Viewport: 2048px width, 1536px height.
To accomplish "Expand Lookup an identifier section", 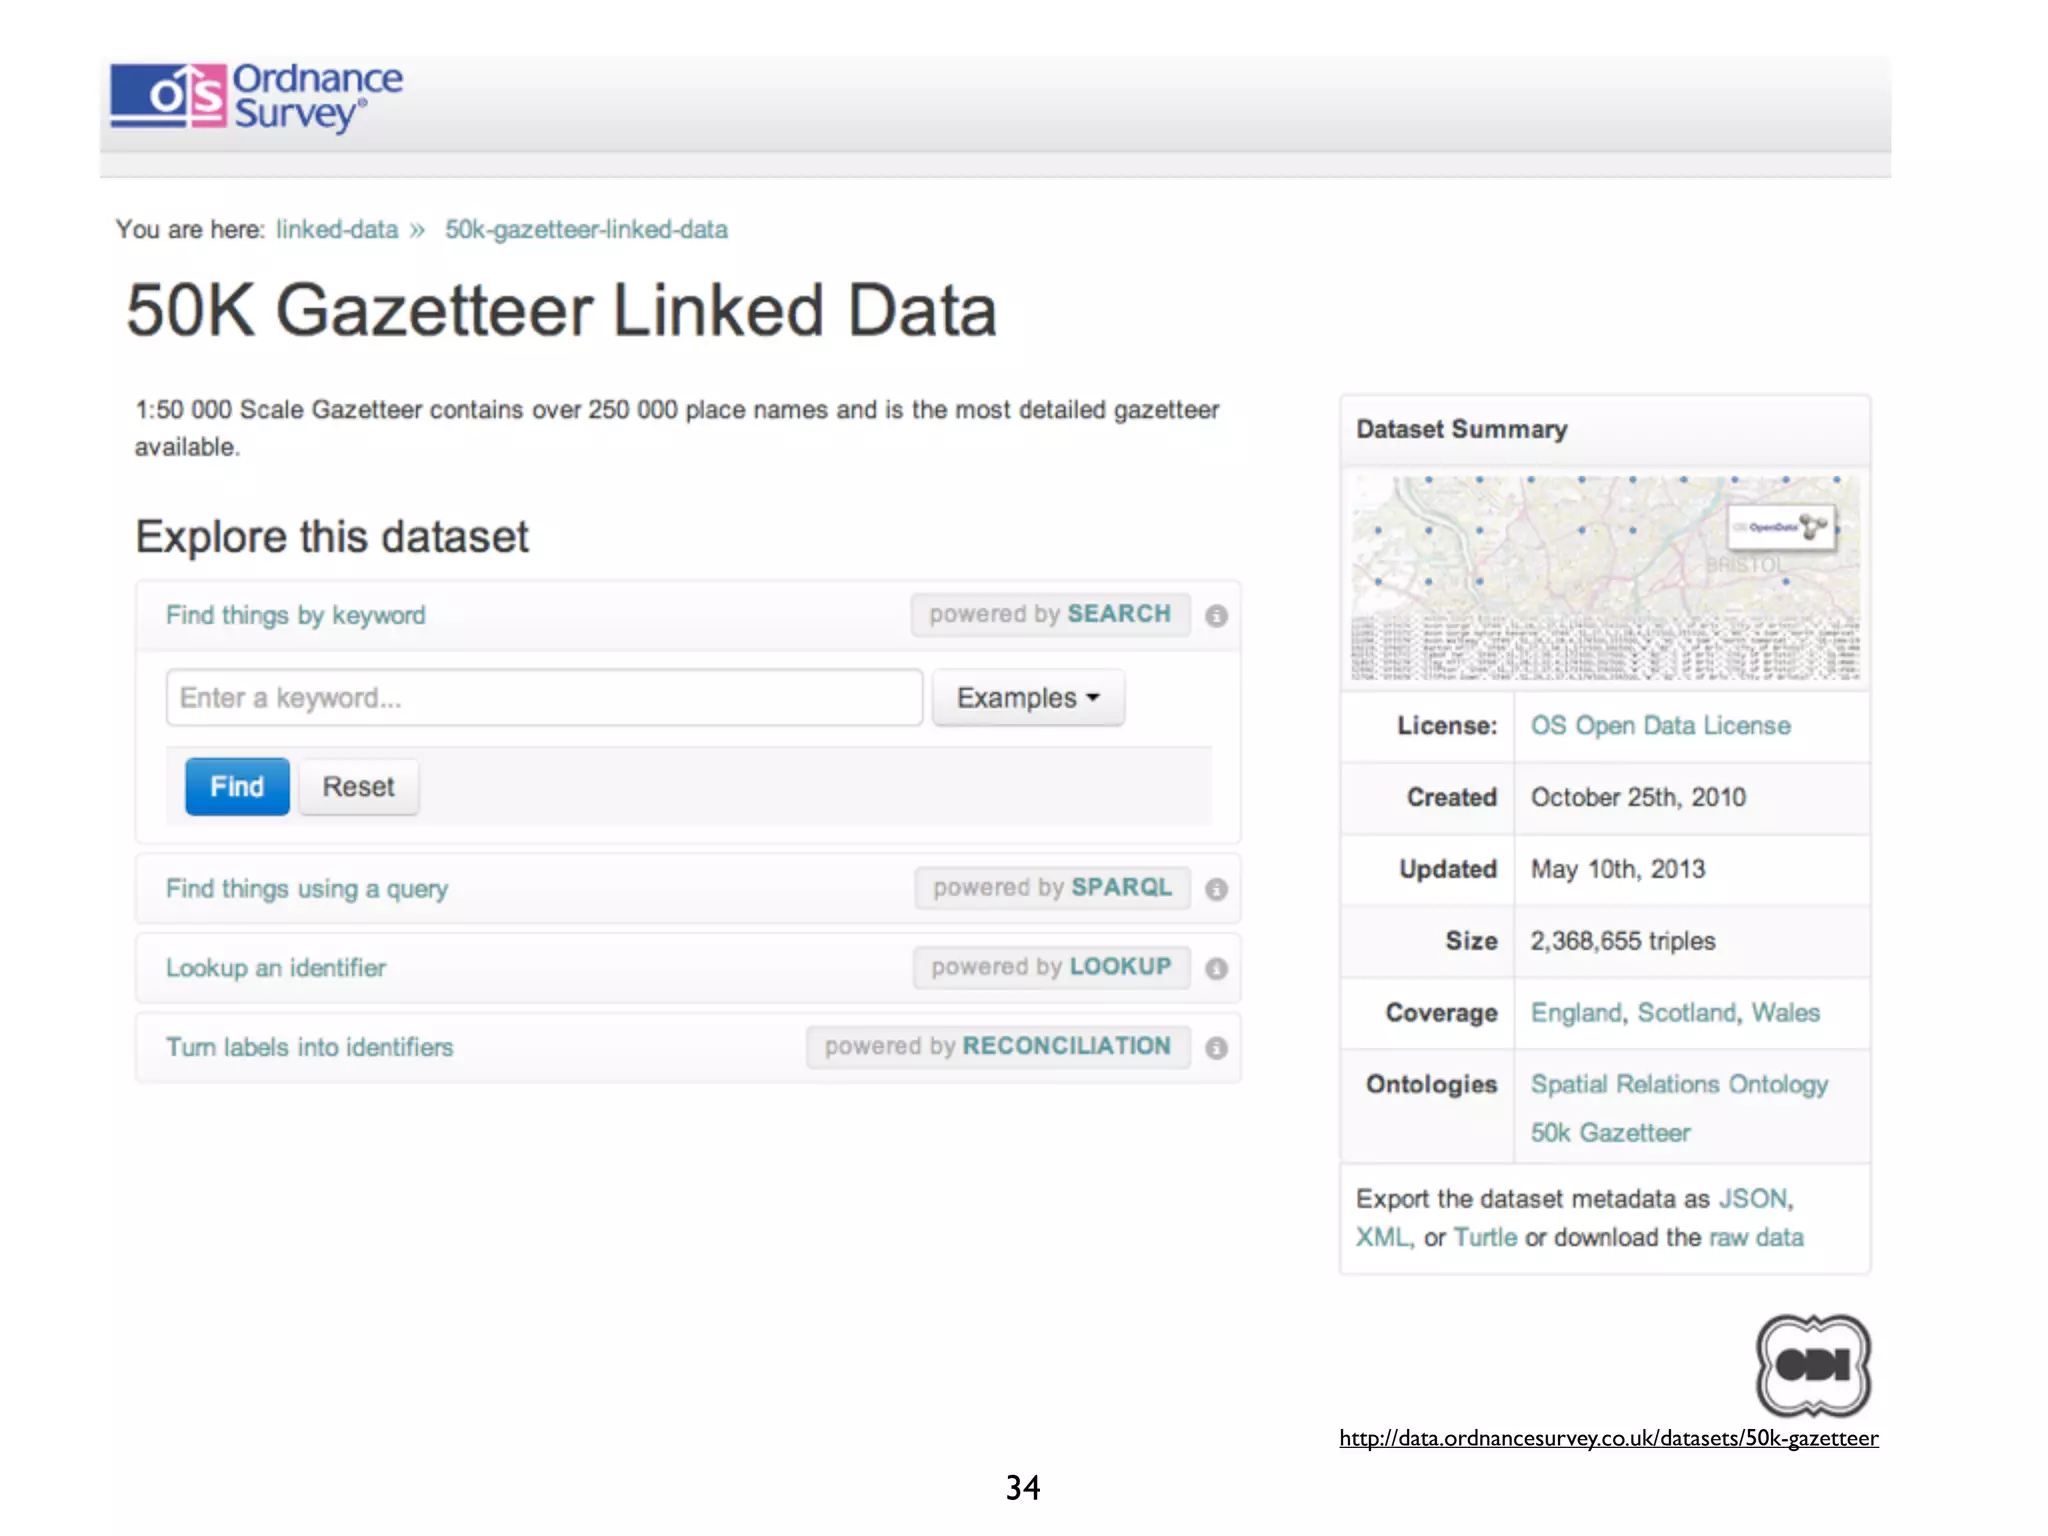I will [276, 968].
